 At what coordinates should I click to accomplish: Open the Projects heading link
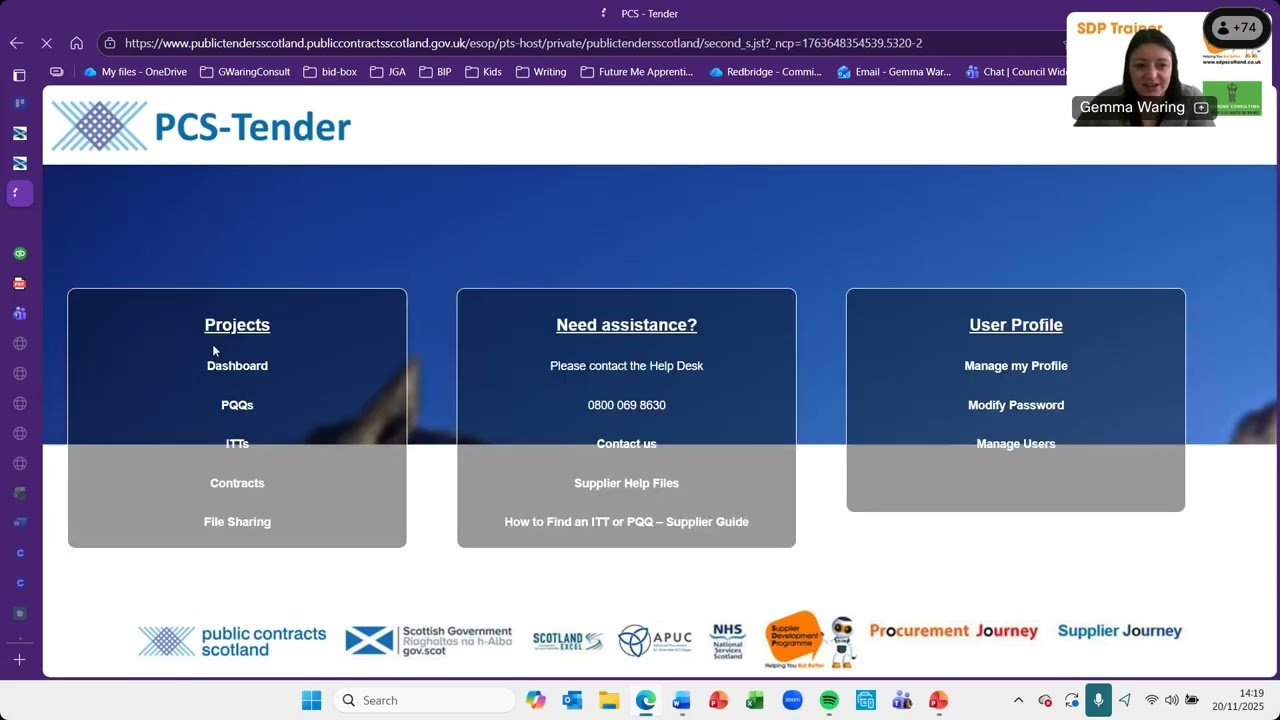coord(237,325)
